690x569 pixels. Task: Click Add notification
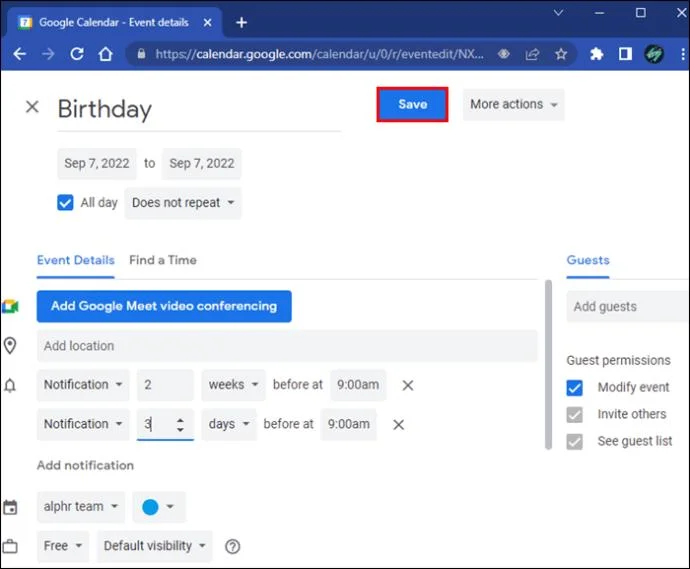tap(85, 466)
